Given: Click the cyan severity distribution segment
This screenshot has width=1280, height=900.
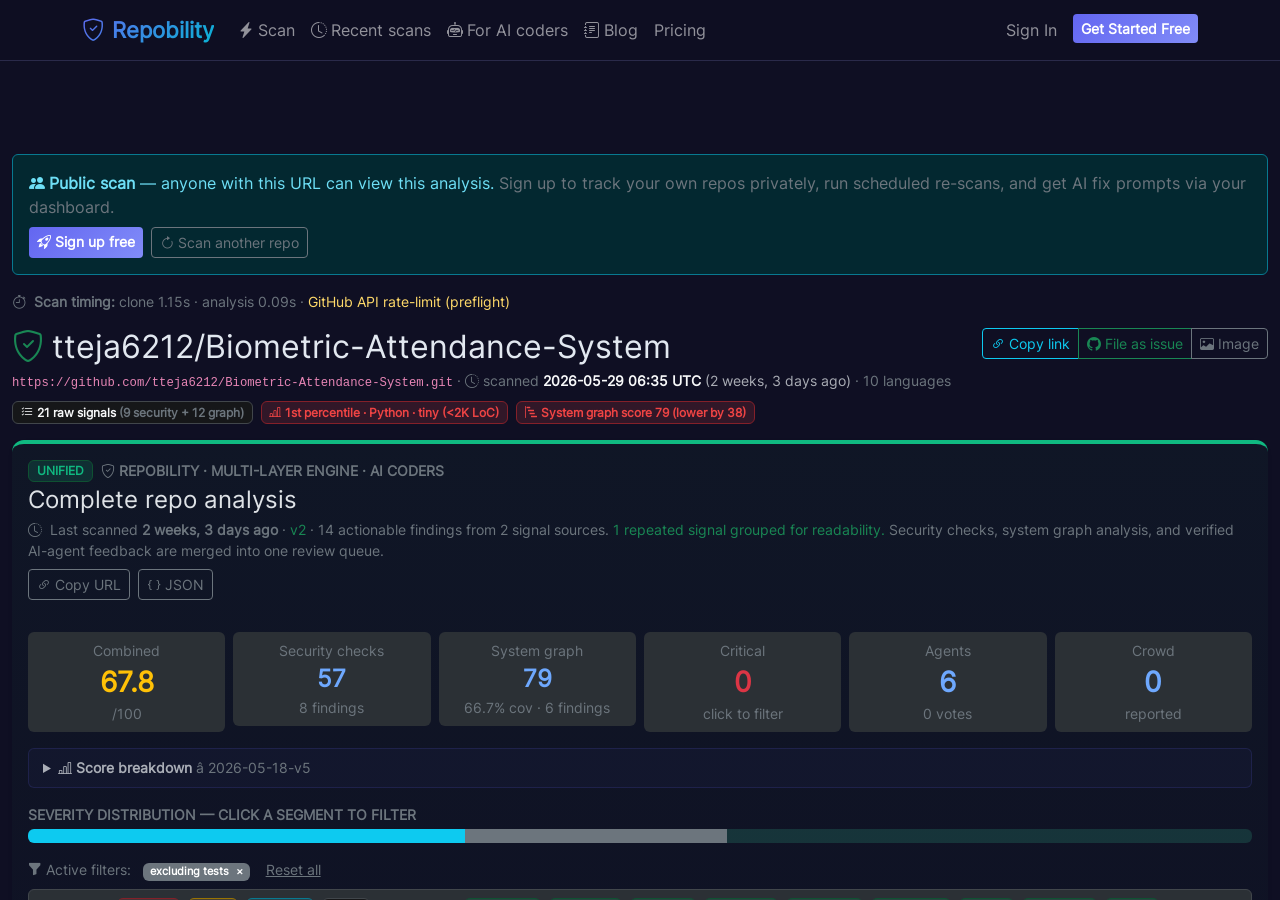Looking at the screenshot, I should point(246,836).
